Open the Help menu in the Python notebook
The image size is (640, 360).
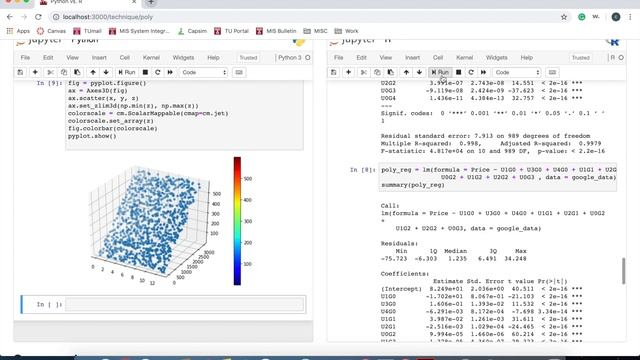(x=213, y=58)
